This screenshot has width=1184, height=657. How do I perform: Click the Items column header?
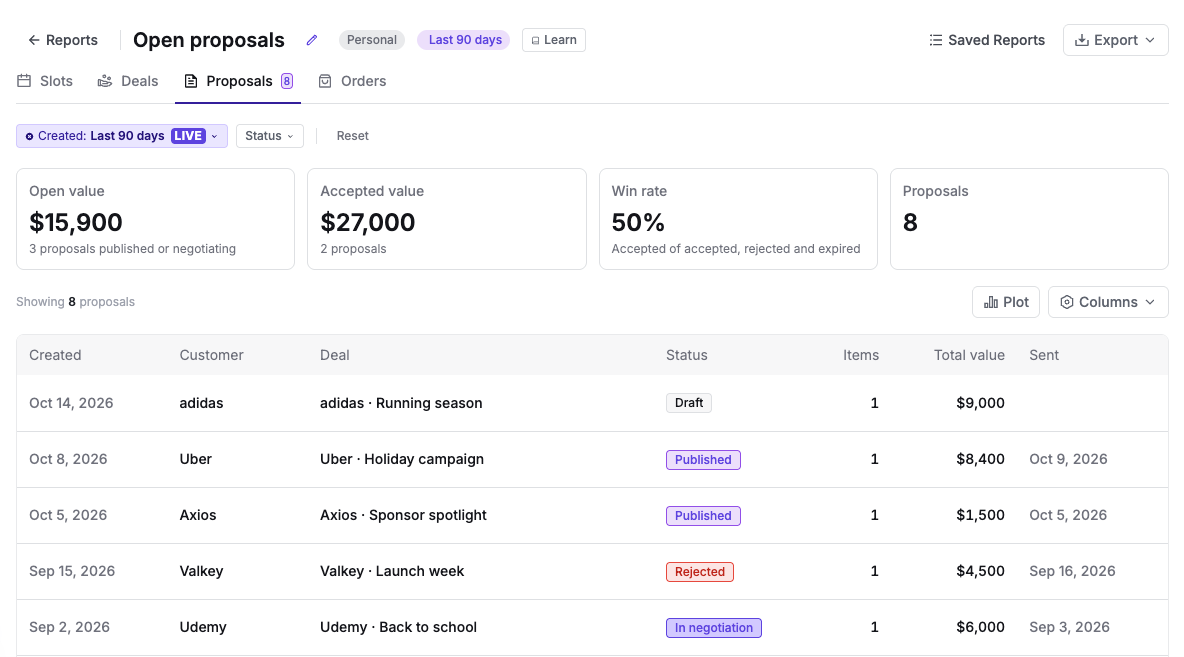tap(861, 355)
